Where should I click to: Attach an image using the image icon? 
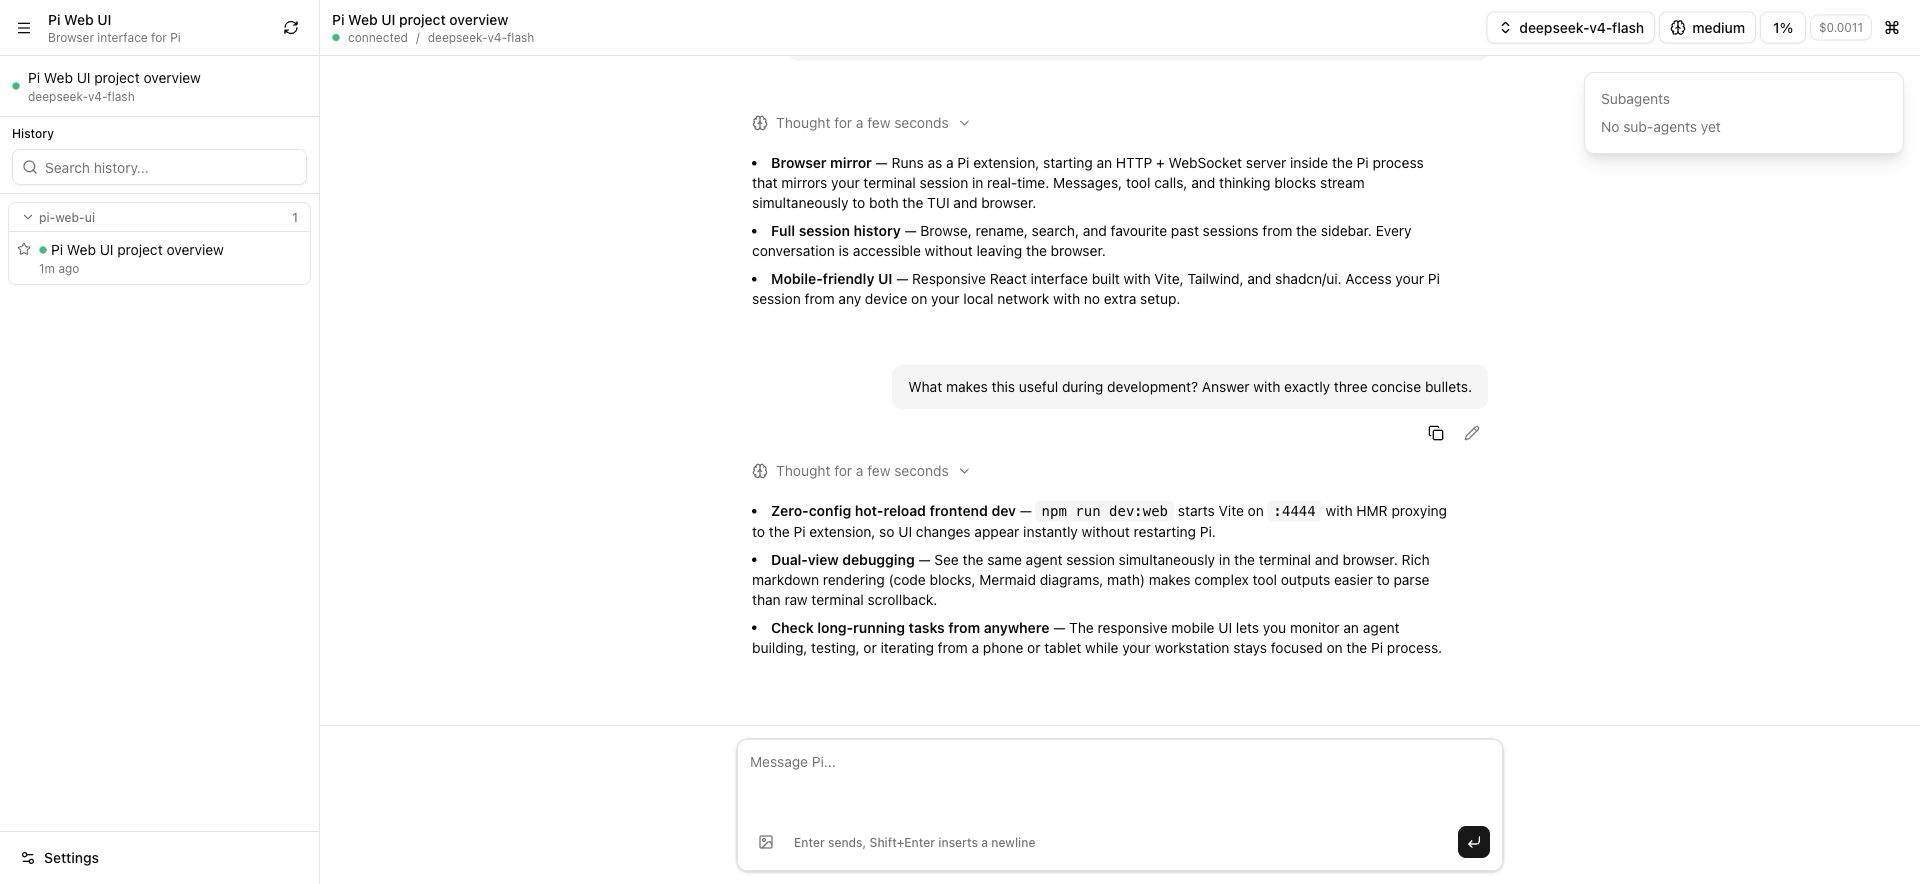(766, 842)
